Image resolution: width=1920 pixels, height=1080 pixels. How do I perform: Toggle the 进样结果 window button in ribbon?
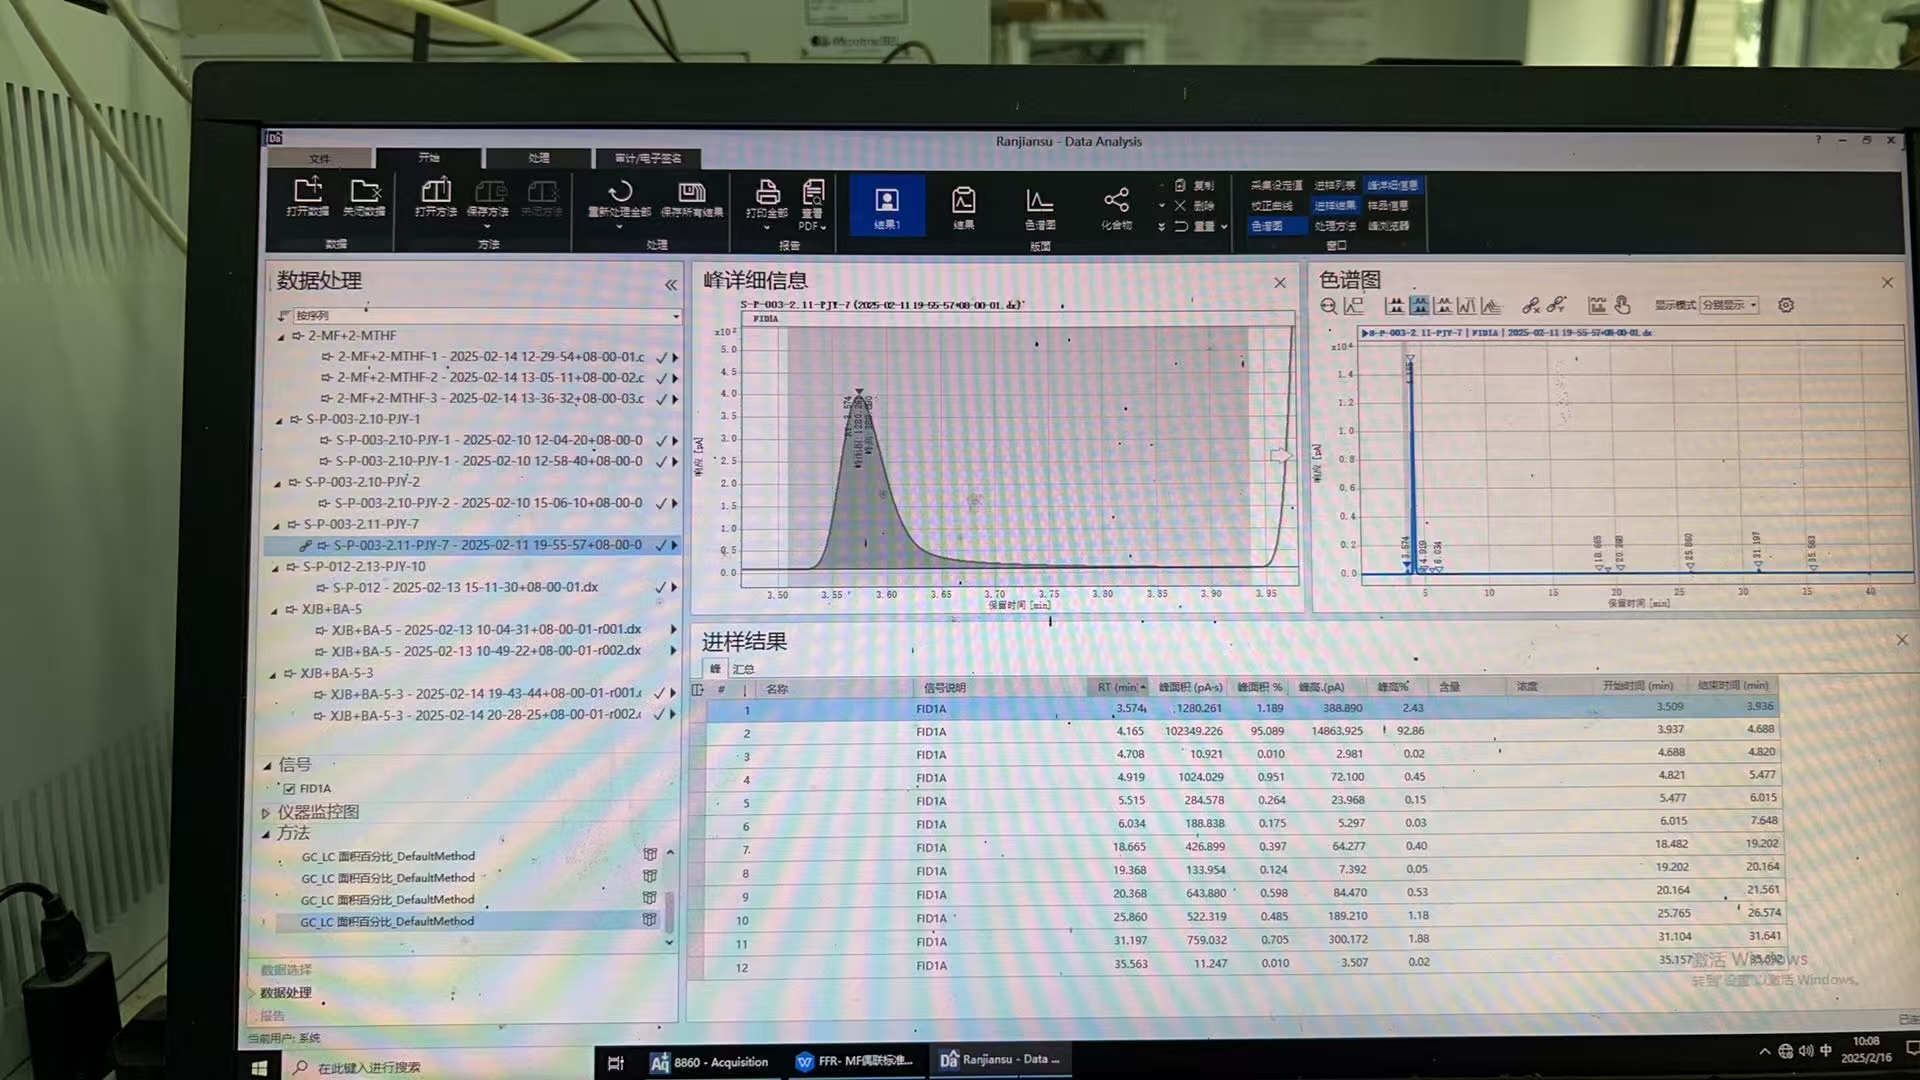(1334, 206)
